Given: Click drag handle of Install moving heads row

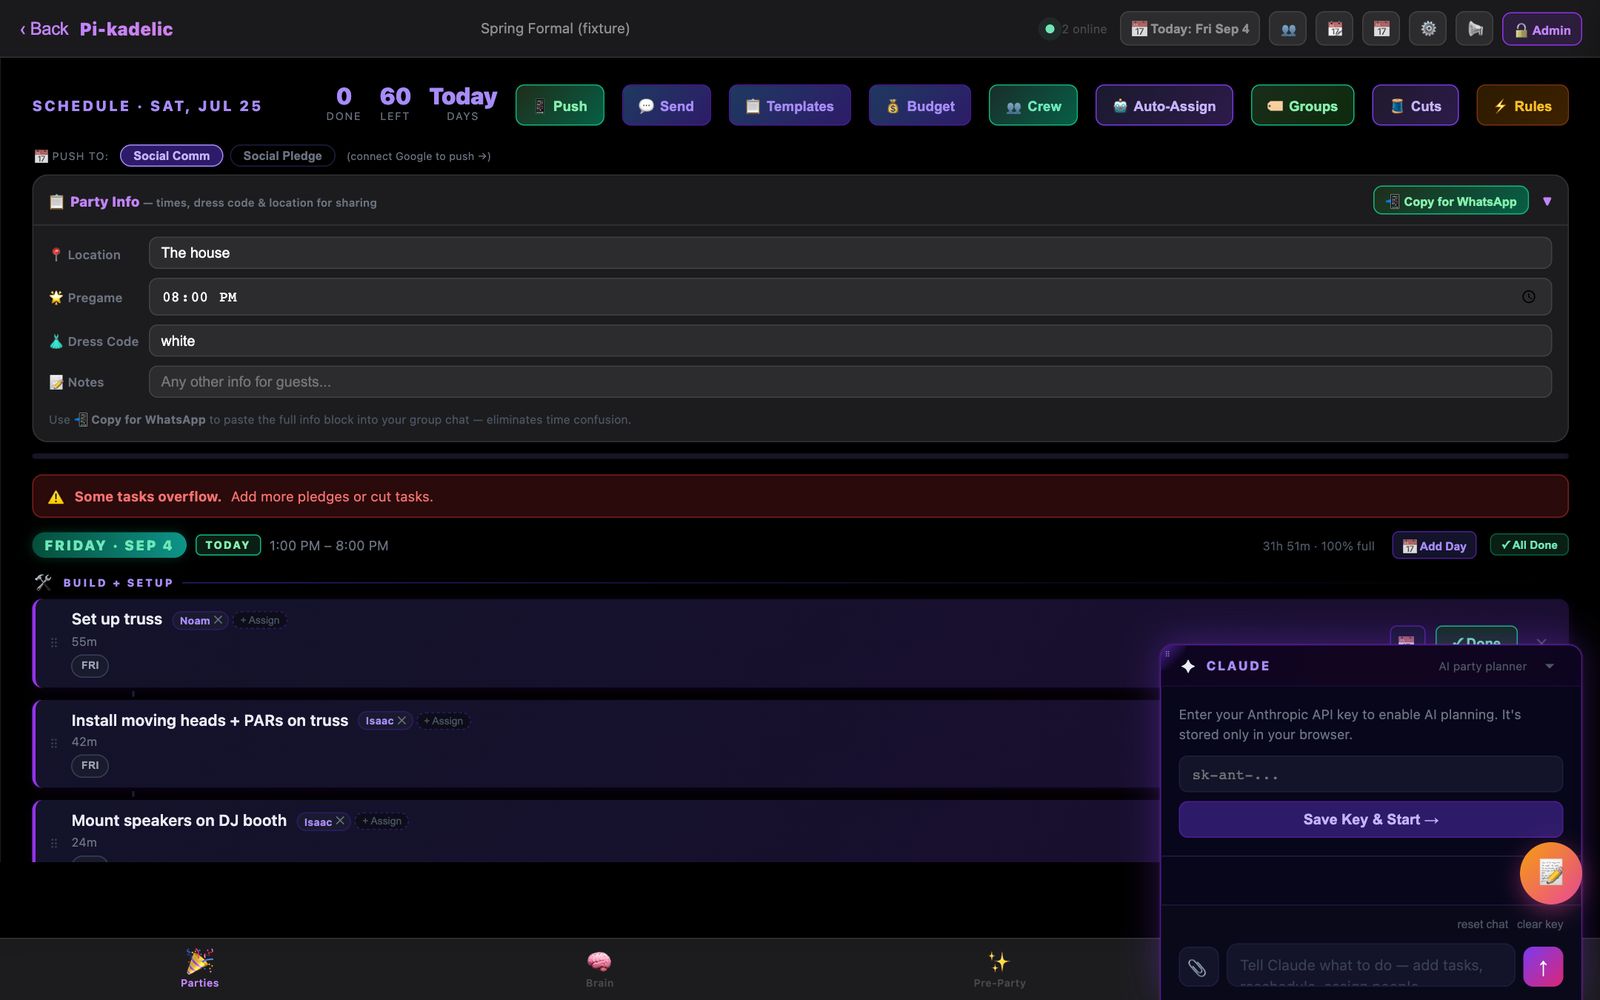Looking at the screenshot, I should point(54,743).
